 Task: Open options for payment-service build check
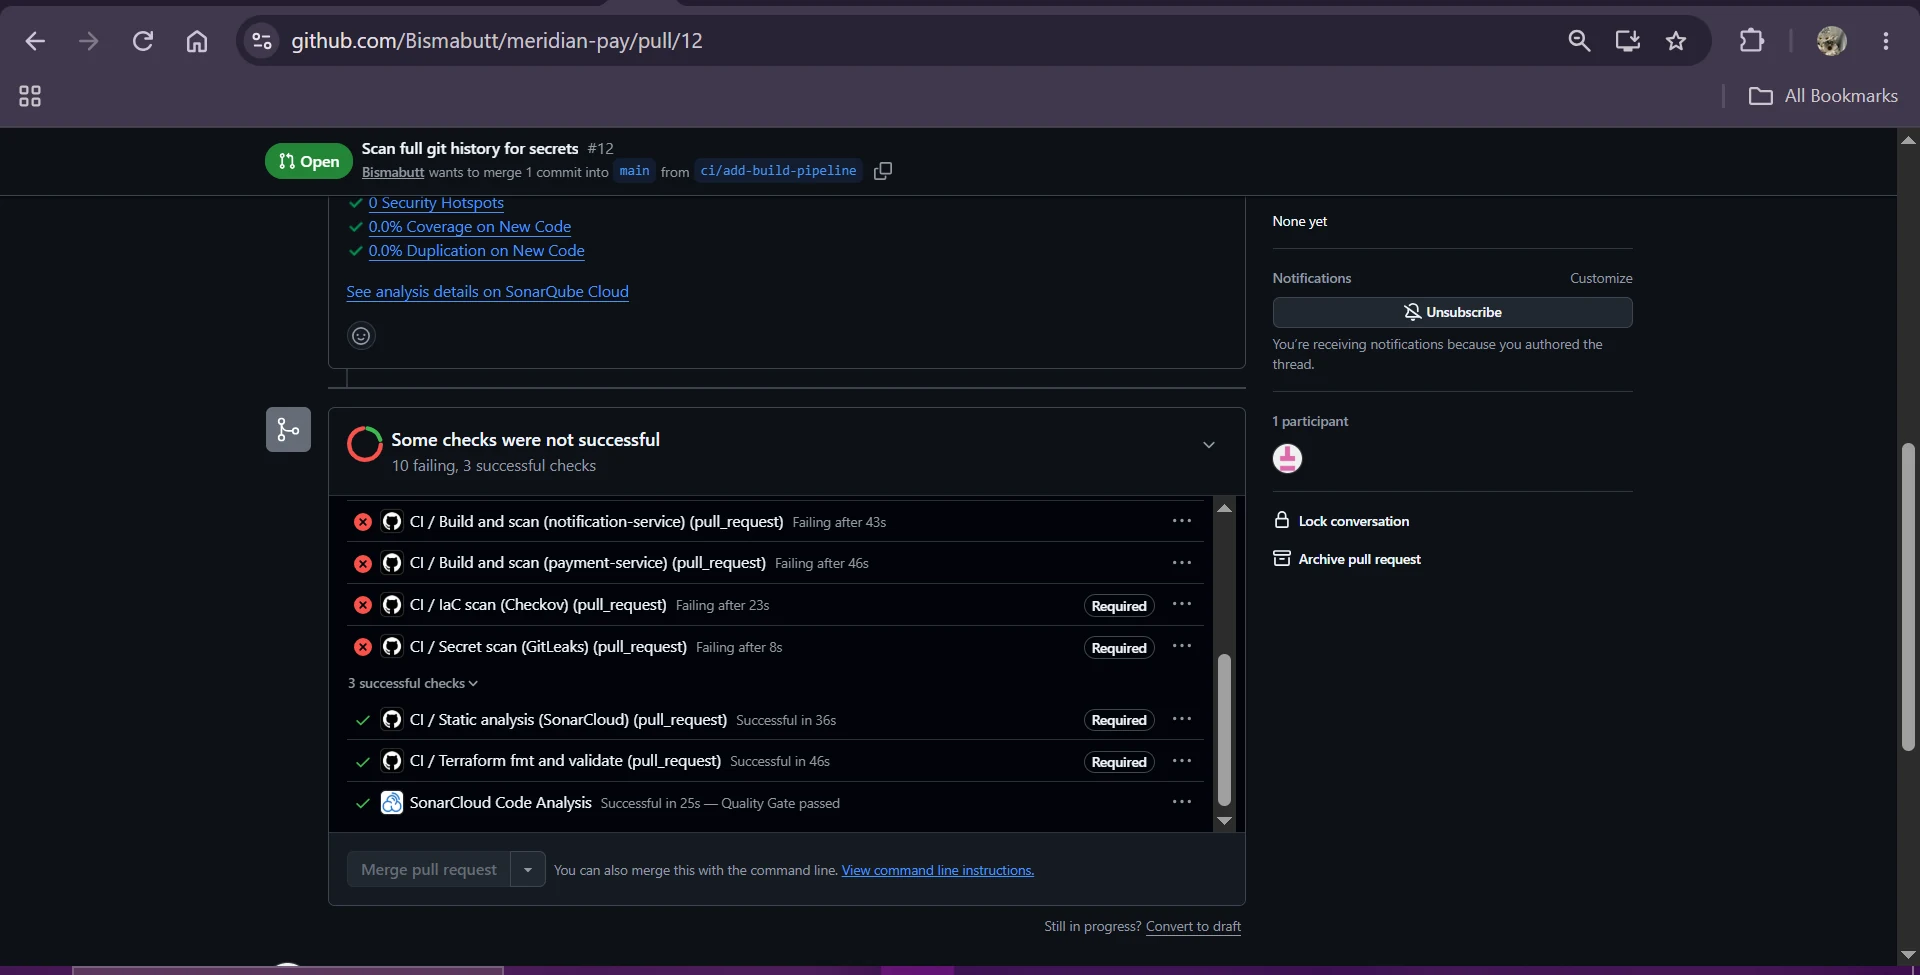coord(1182,563)
